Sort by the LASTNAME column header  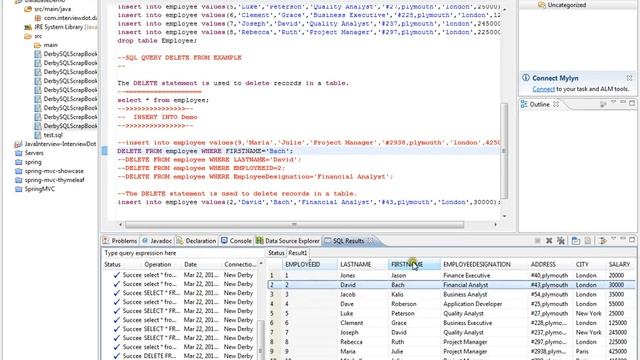point(356,264)
